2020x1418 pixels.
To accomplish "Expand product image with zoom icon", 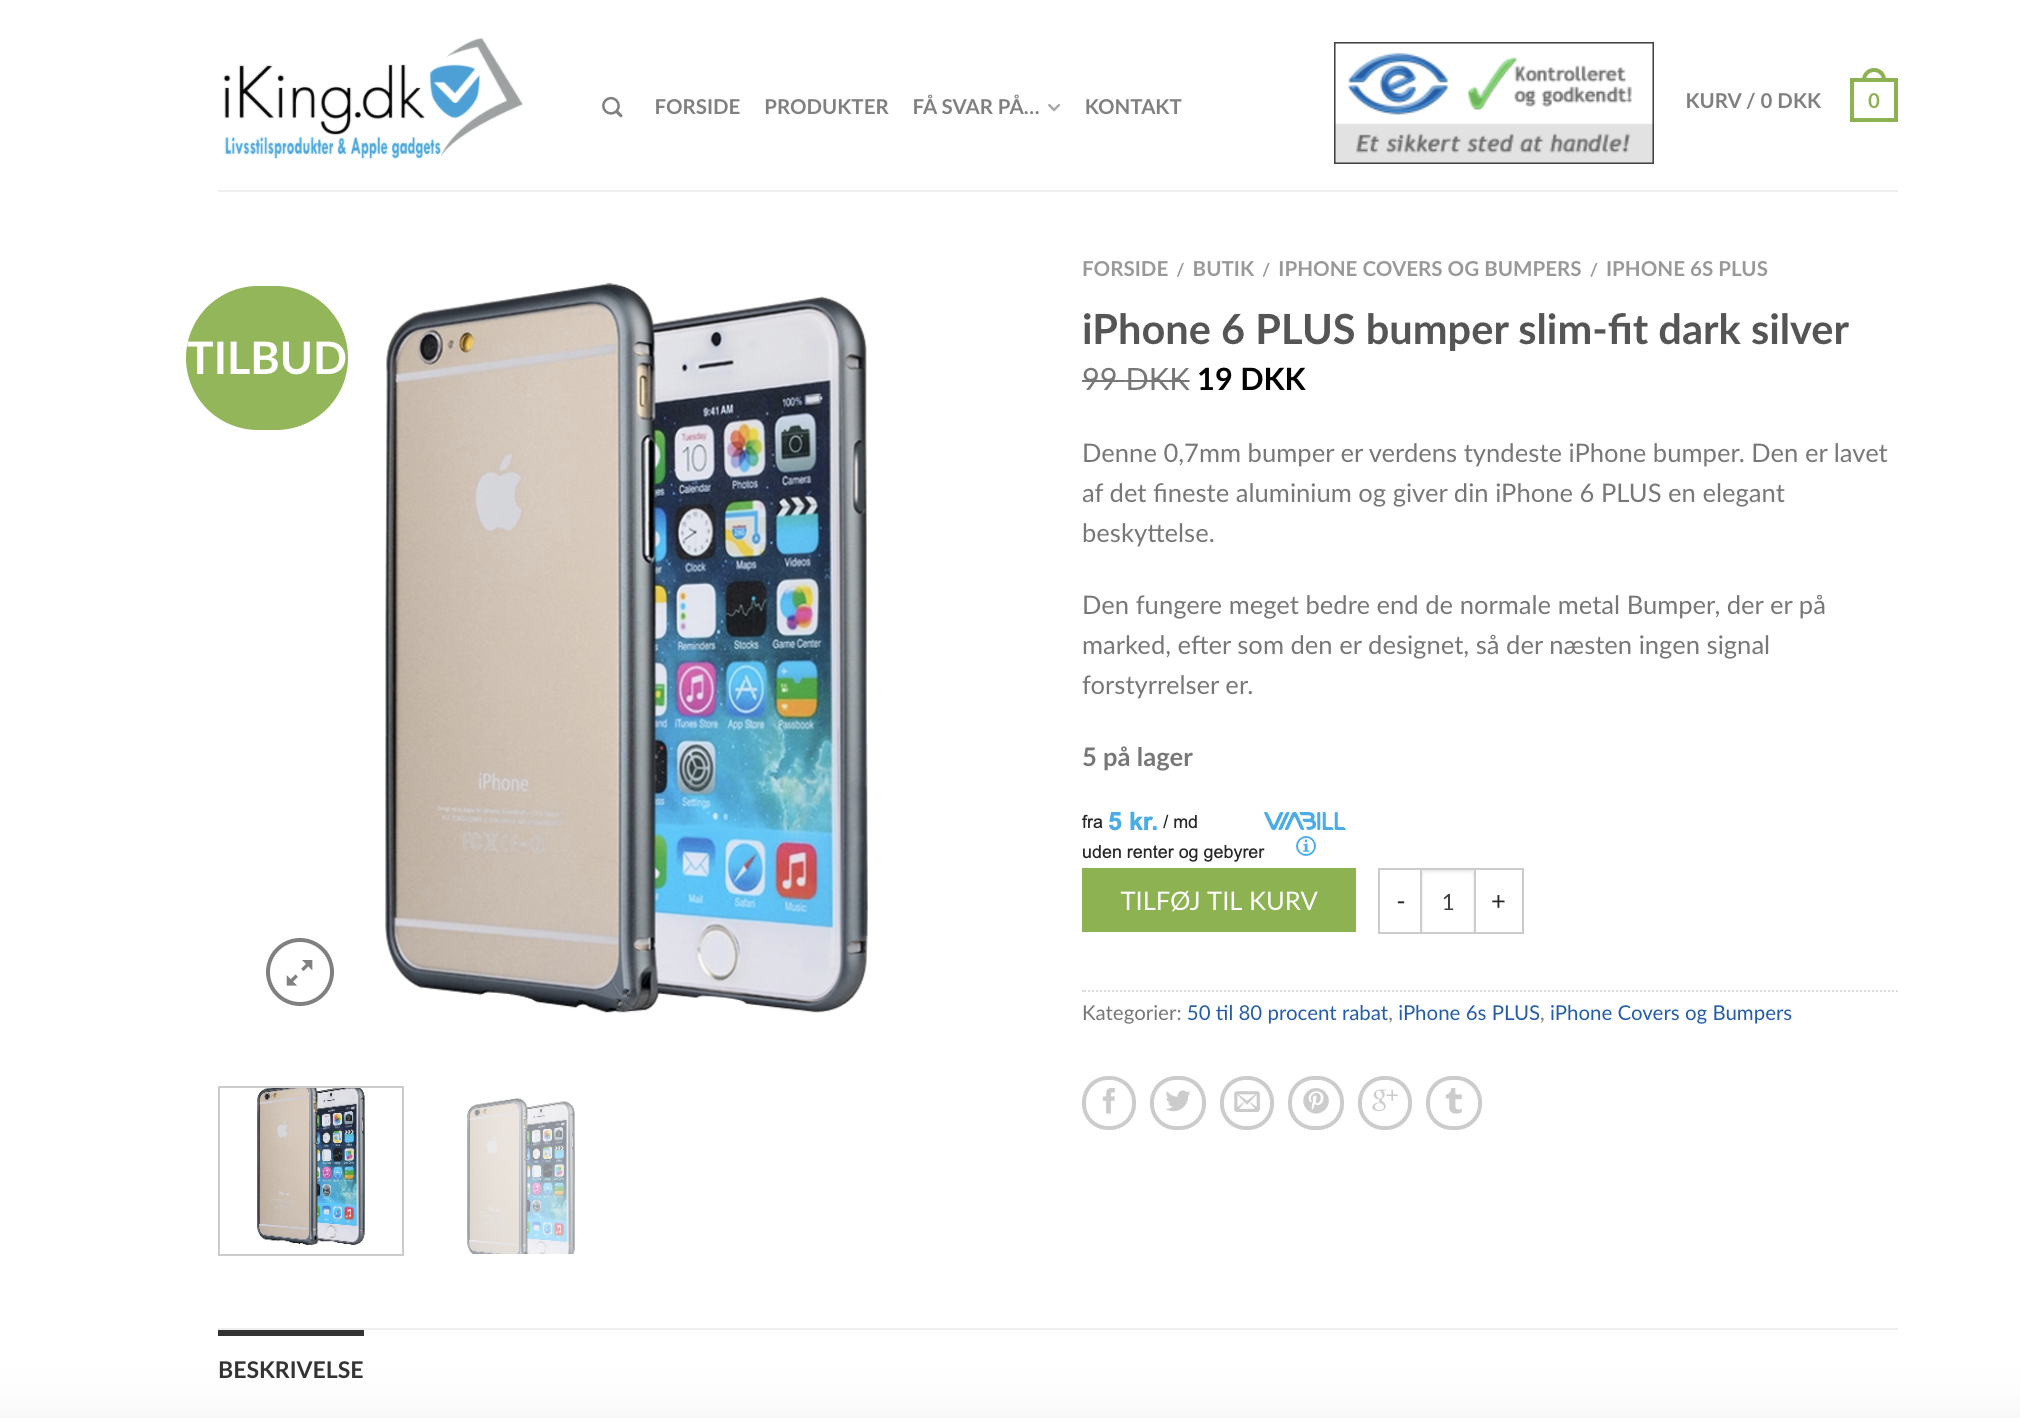I will pyautogui.click(x=300, y=972).
